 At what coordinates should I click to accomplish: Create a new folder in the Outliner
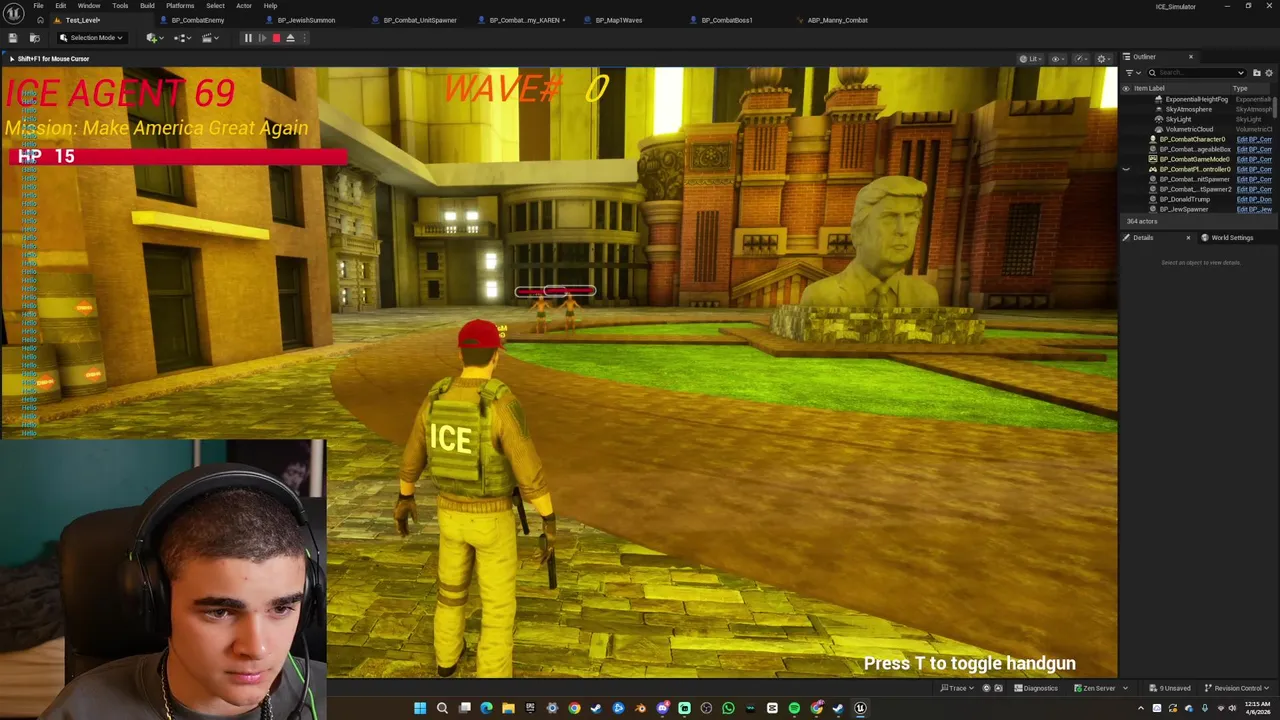pyautogui.click(x=1257, y=73)
